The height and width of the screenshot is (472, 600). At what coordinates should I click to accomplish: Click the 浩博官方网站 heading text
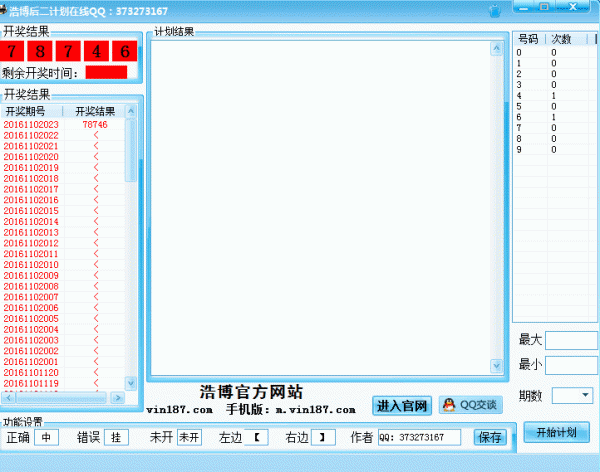coord(251,392)
